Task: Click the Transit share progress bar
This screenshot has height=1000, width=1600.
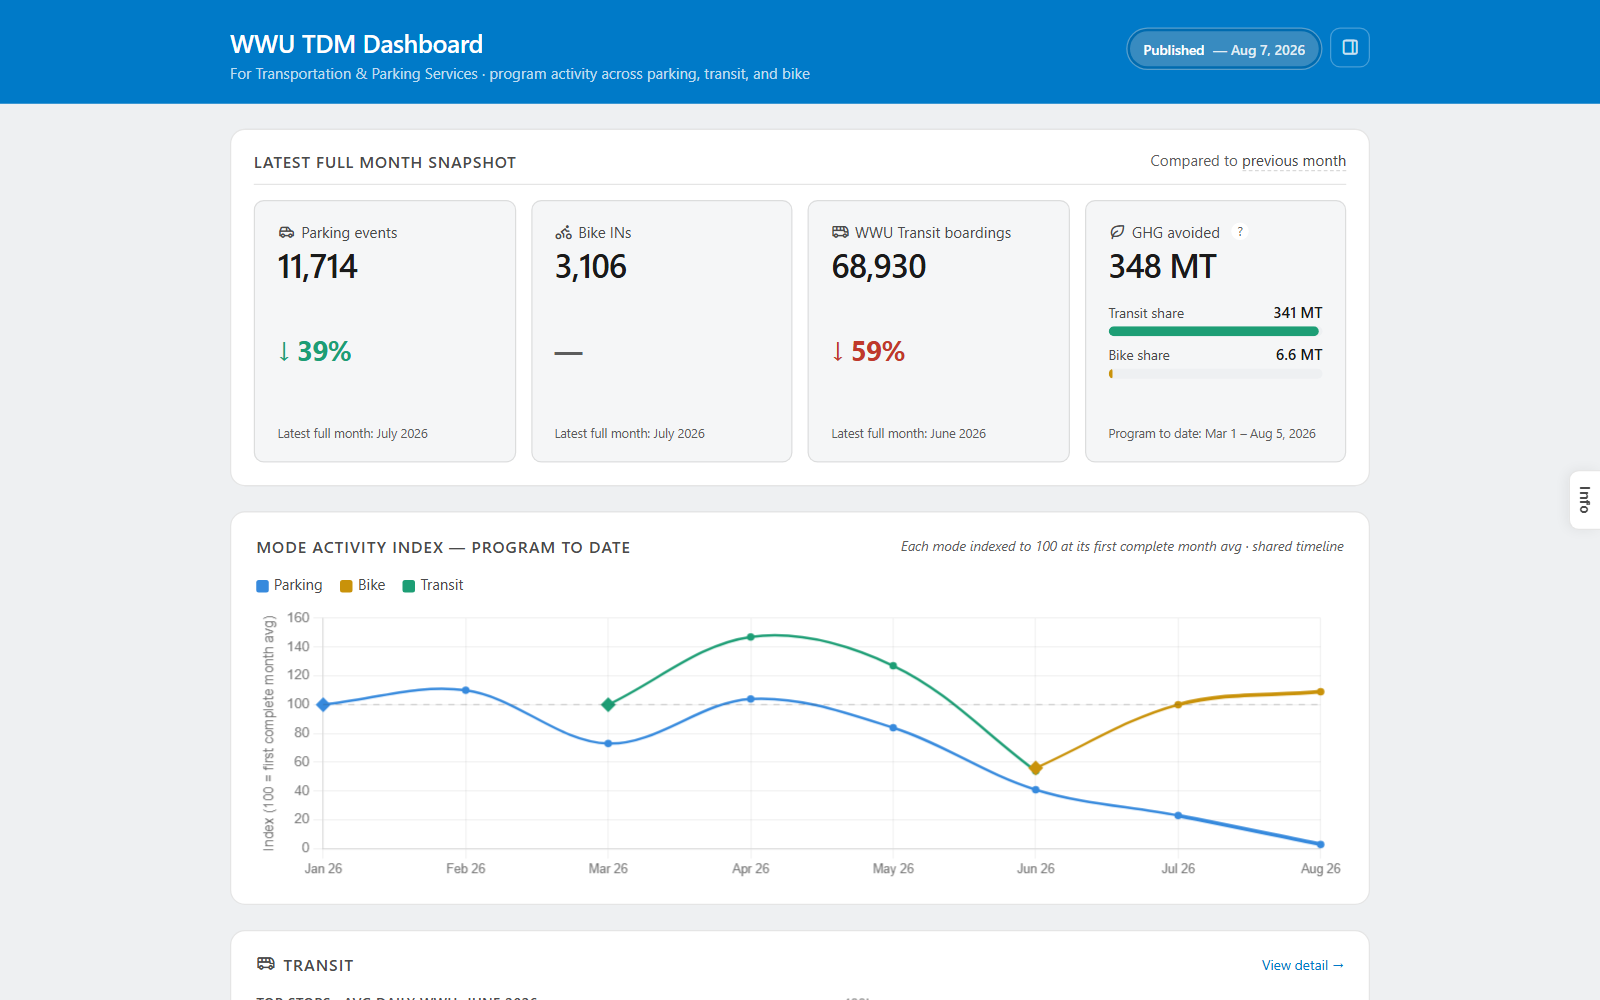Action: click(x=1215, y=331)
